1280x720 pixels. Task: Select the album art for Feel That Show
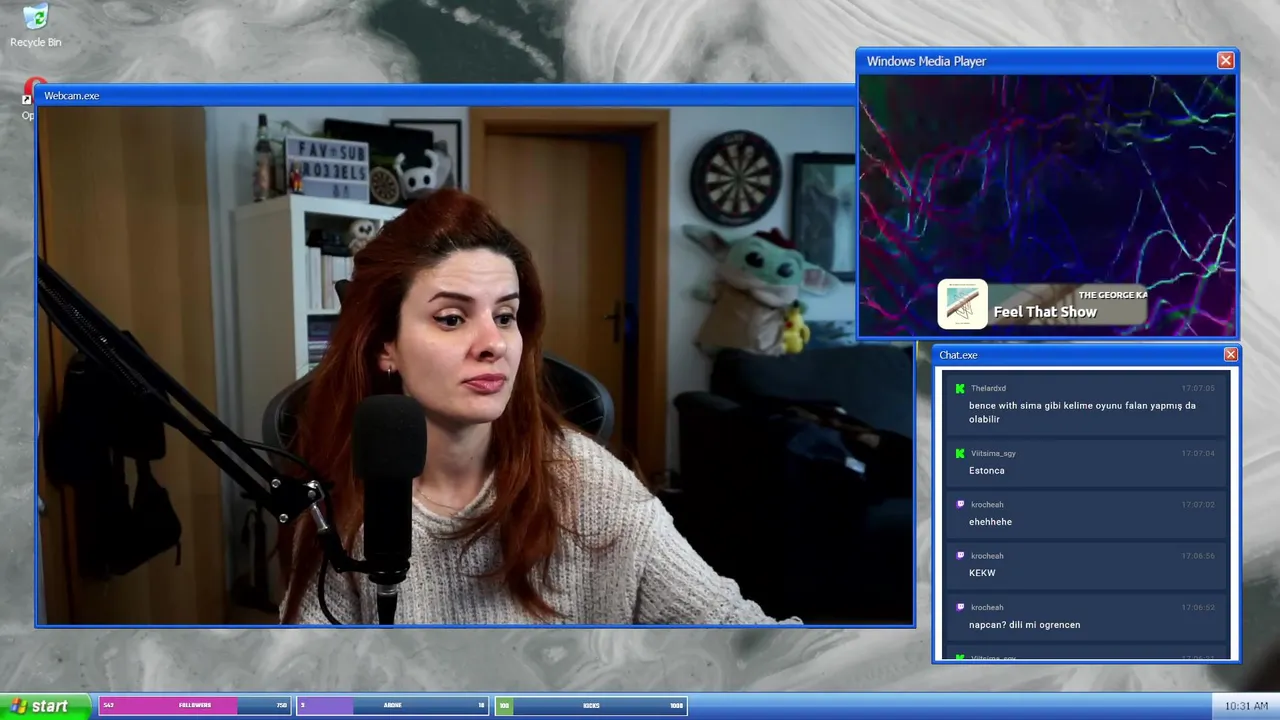(x=962, y=304)
